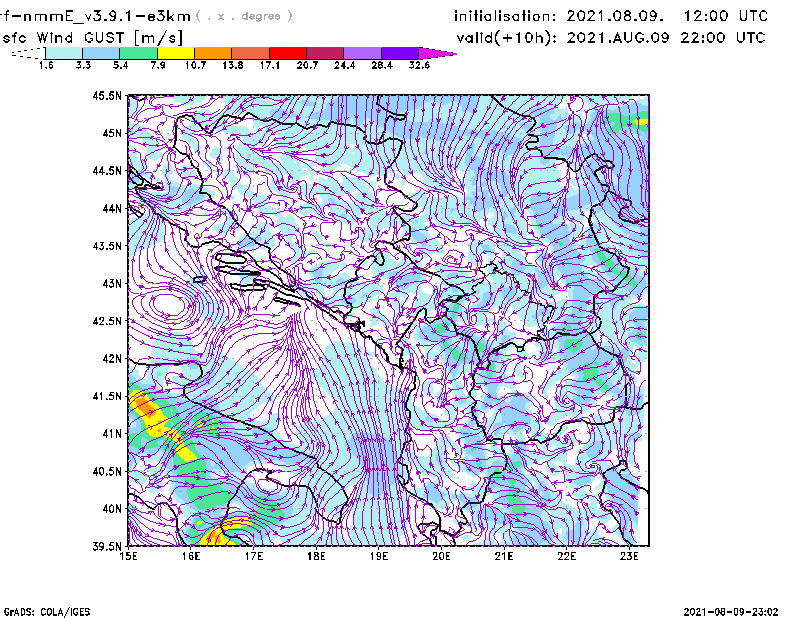Click the 44.5N latitude label
The image size is (800, 618).
point(107,170)
